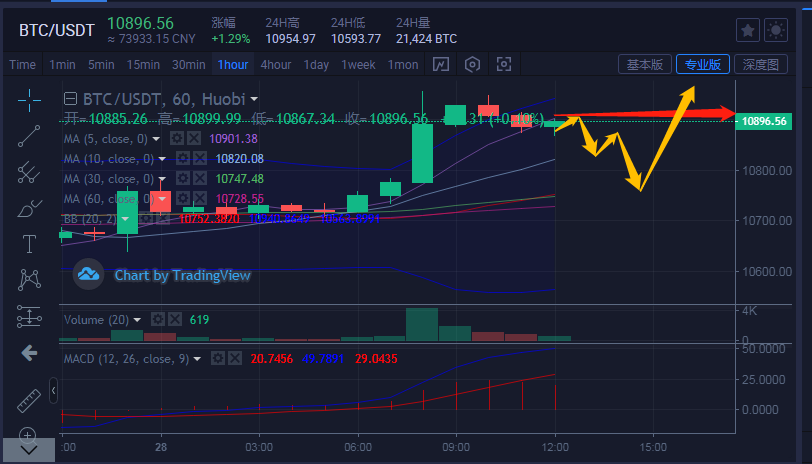Select the XABCD pattern tool
This screenshot has height=464, width=812.
click(29, 280)
